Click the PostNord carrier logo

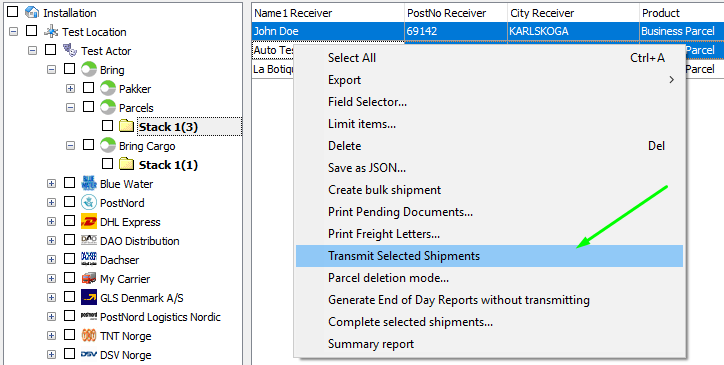click(x=89, y=202)
